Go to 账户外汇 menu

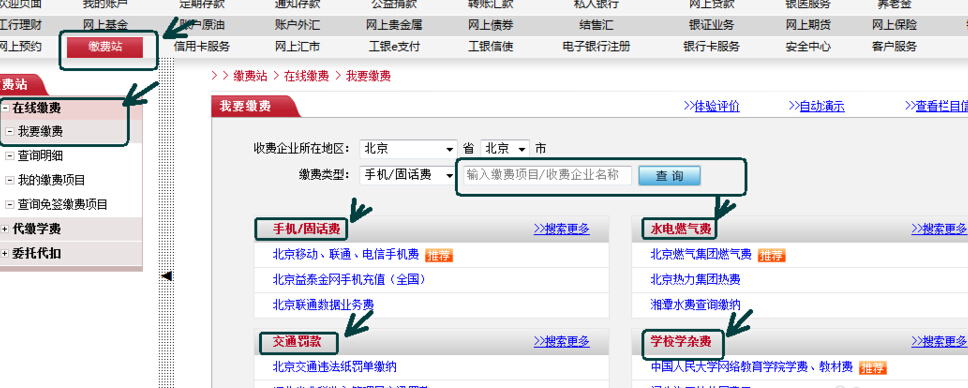(297, 25)
